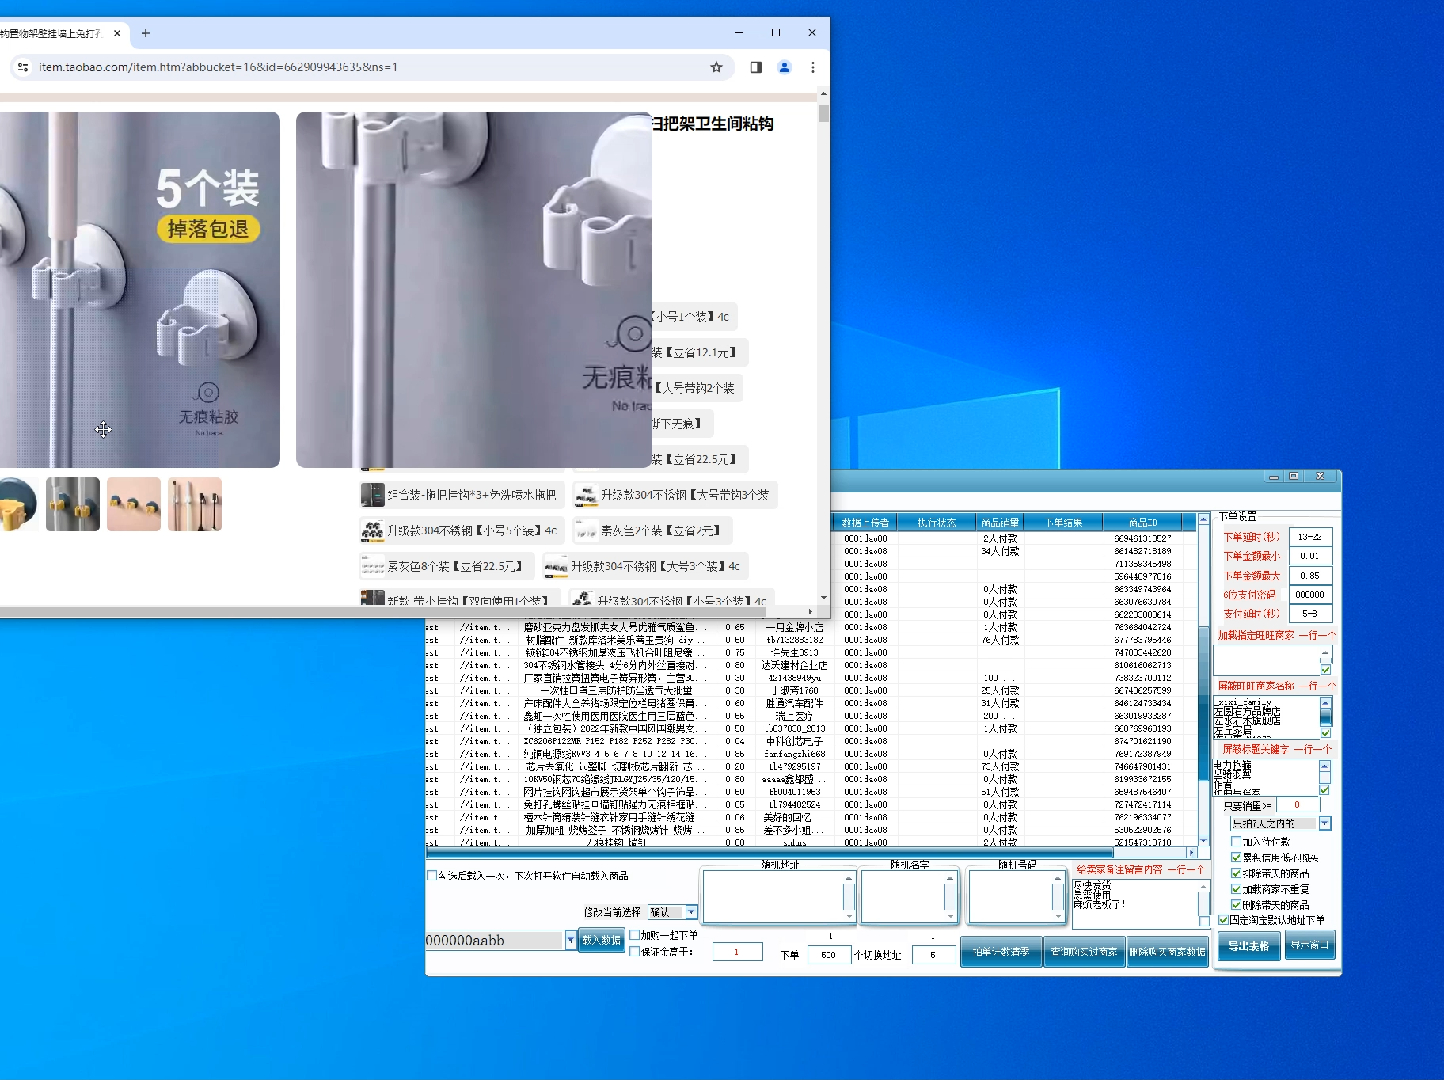
Task: Click the 8个装 option's small thumbnail icon
Action: [x=373, y=566]
